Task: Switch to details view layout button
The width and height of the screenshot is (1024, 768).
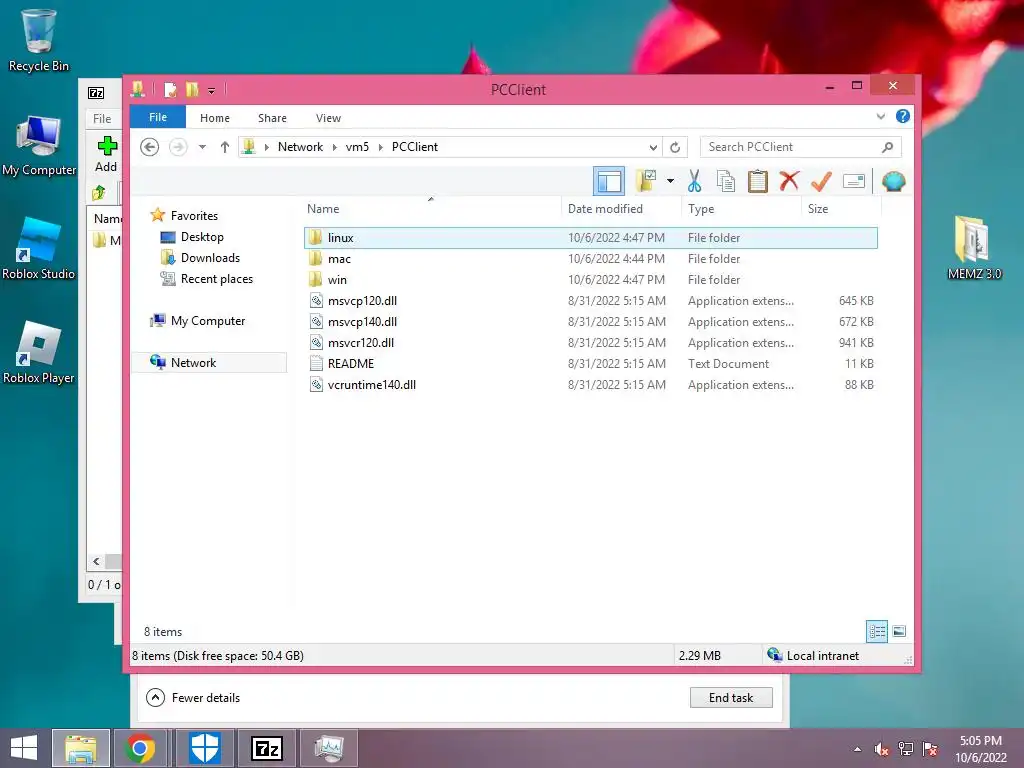Action: coord(877,631)
